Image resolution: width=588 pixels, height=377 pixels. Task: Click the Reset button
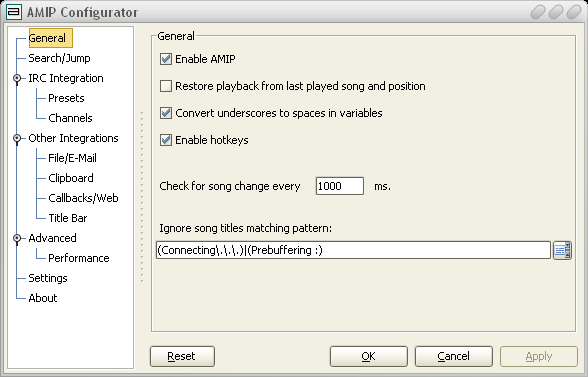(x=182, y=356)
